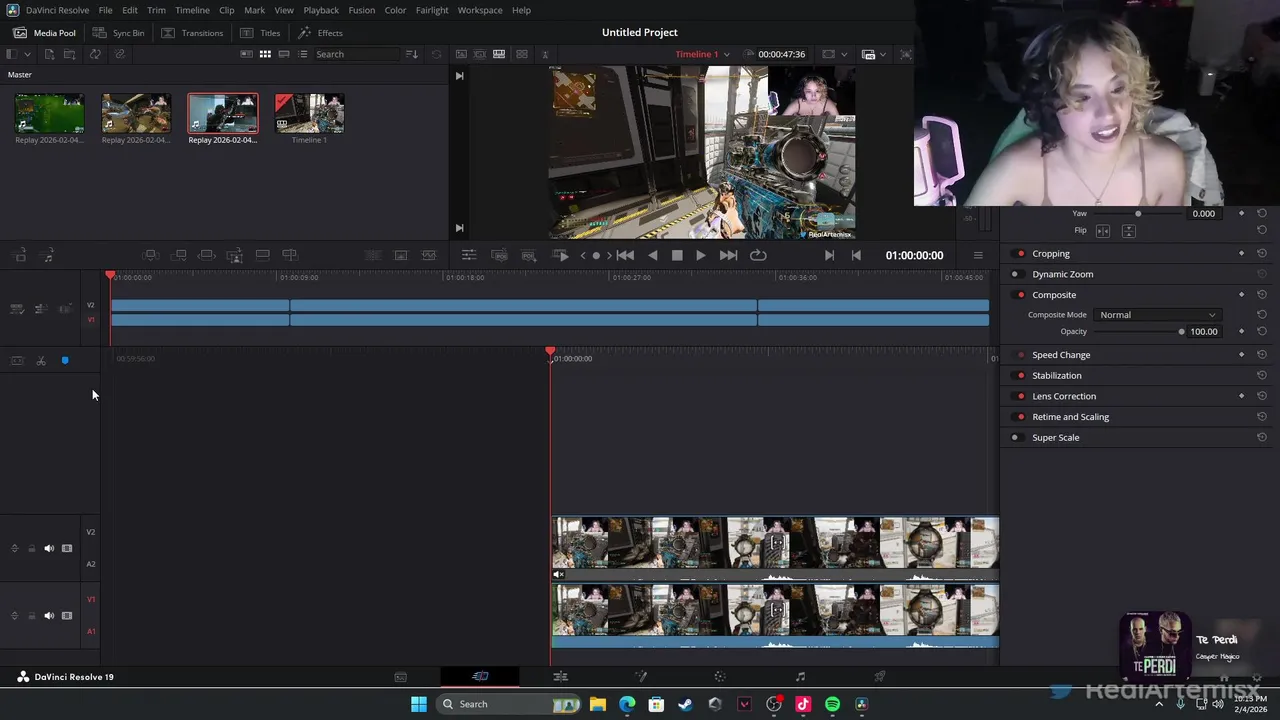Open Steam from the Windows taskbar
The image size is (1280, 720).
click(x=685, y=704)
